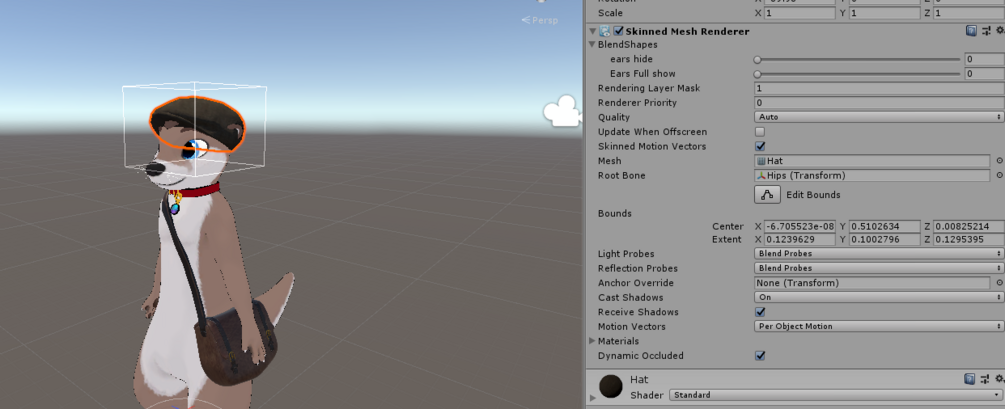Open the Cast Shadows dropdown
Viewport: 1005px width, 409px height.
(x=879, y=297)
